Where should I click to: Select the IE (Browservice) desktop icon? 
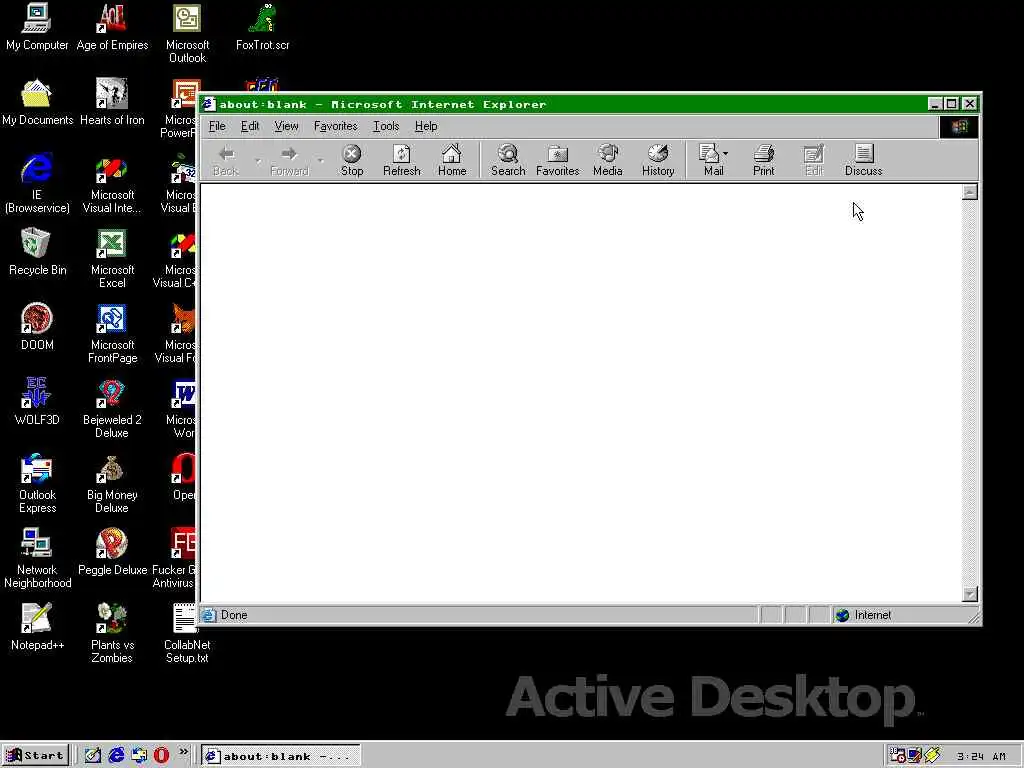pyautogui.click(x=37, y=184)
